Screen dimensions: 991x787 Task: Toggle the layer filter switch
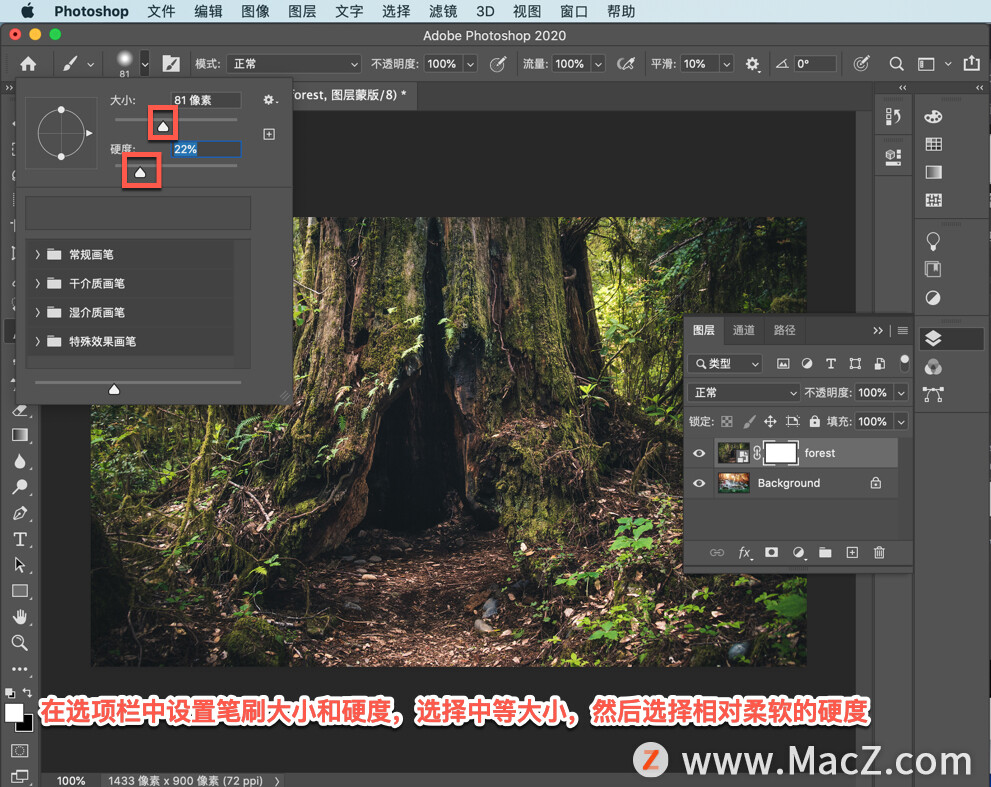pos(904,362)
